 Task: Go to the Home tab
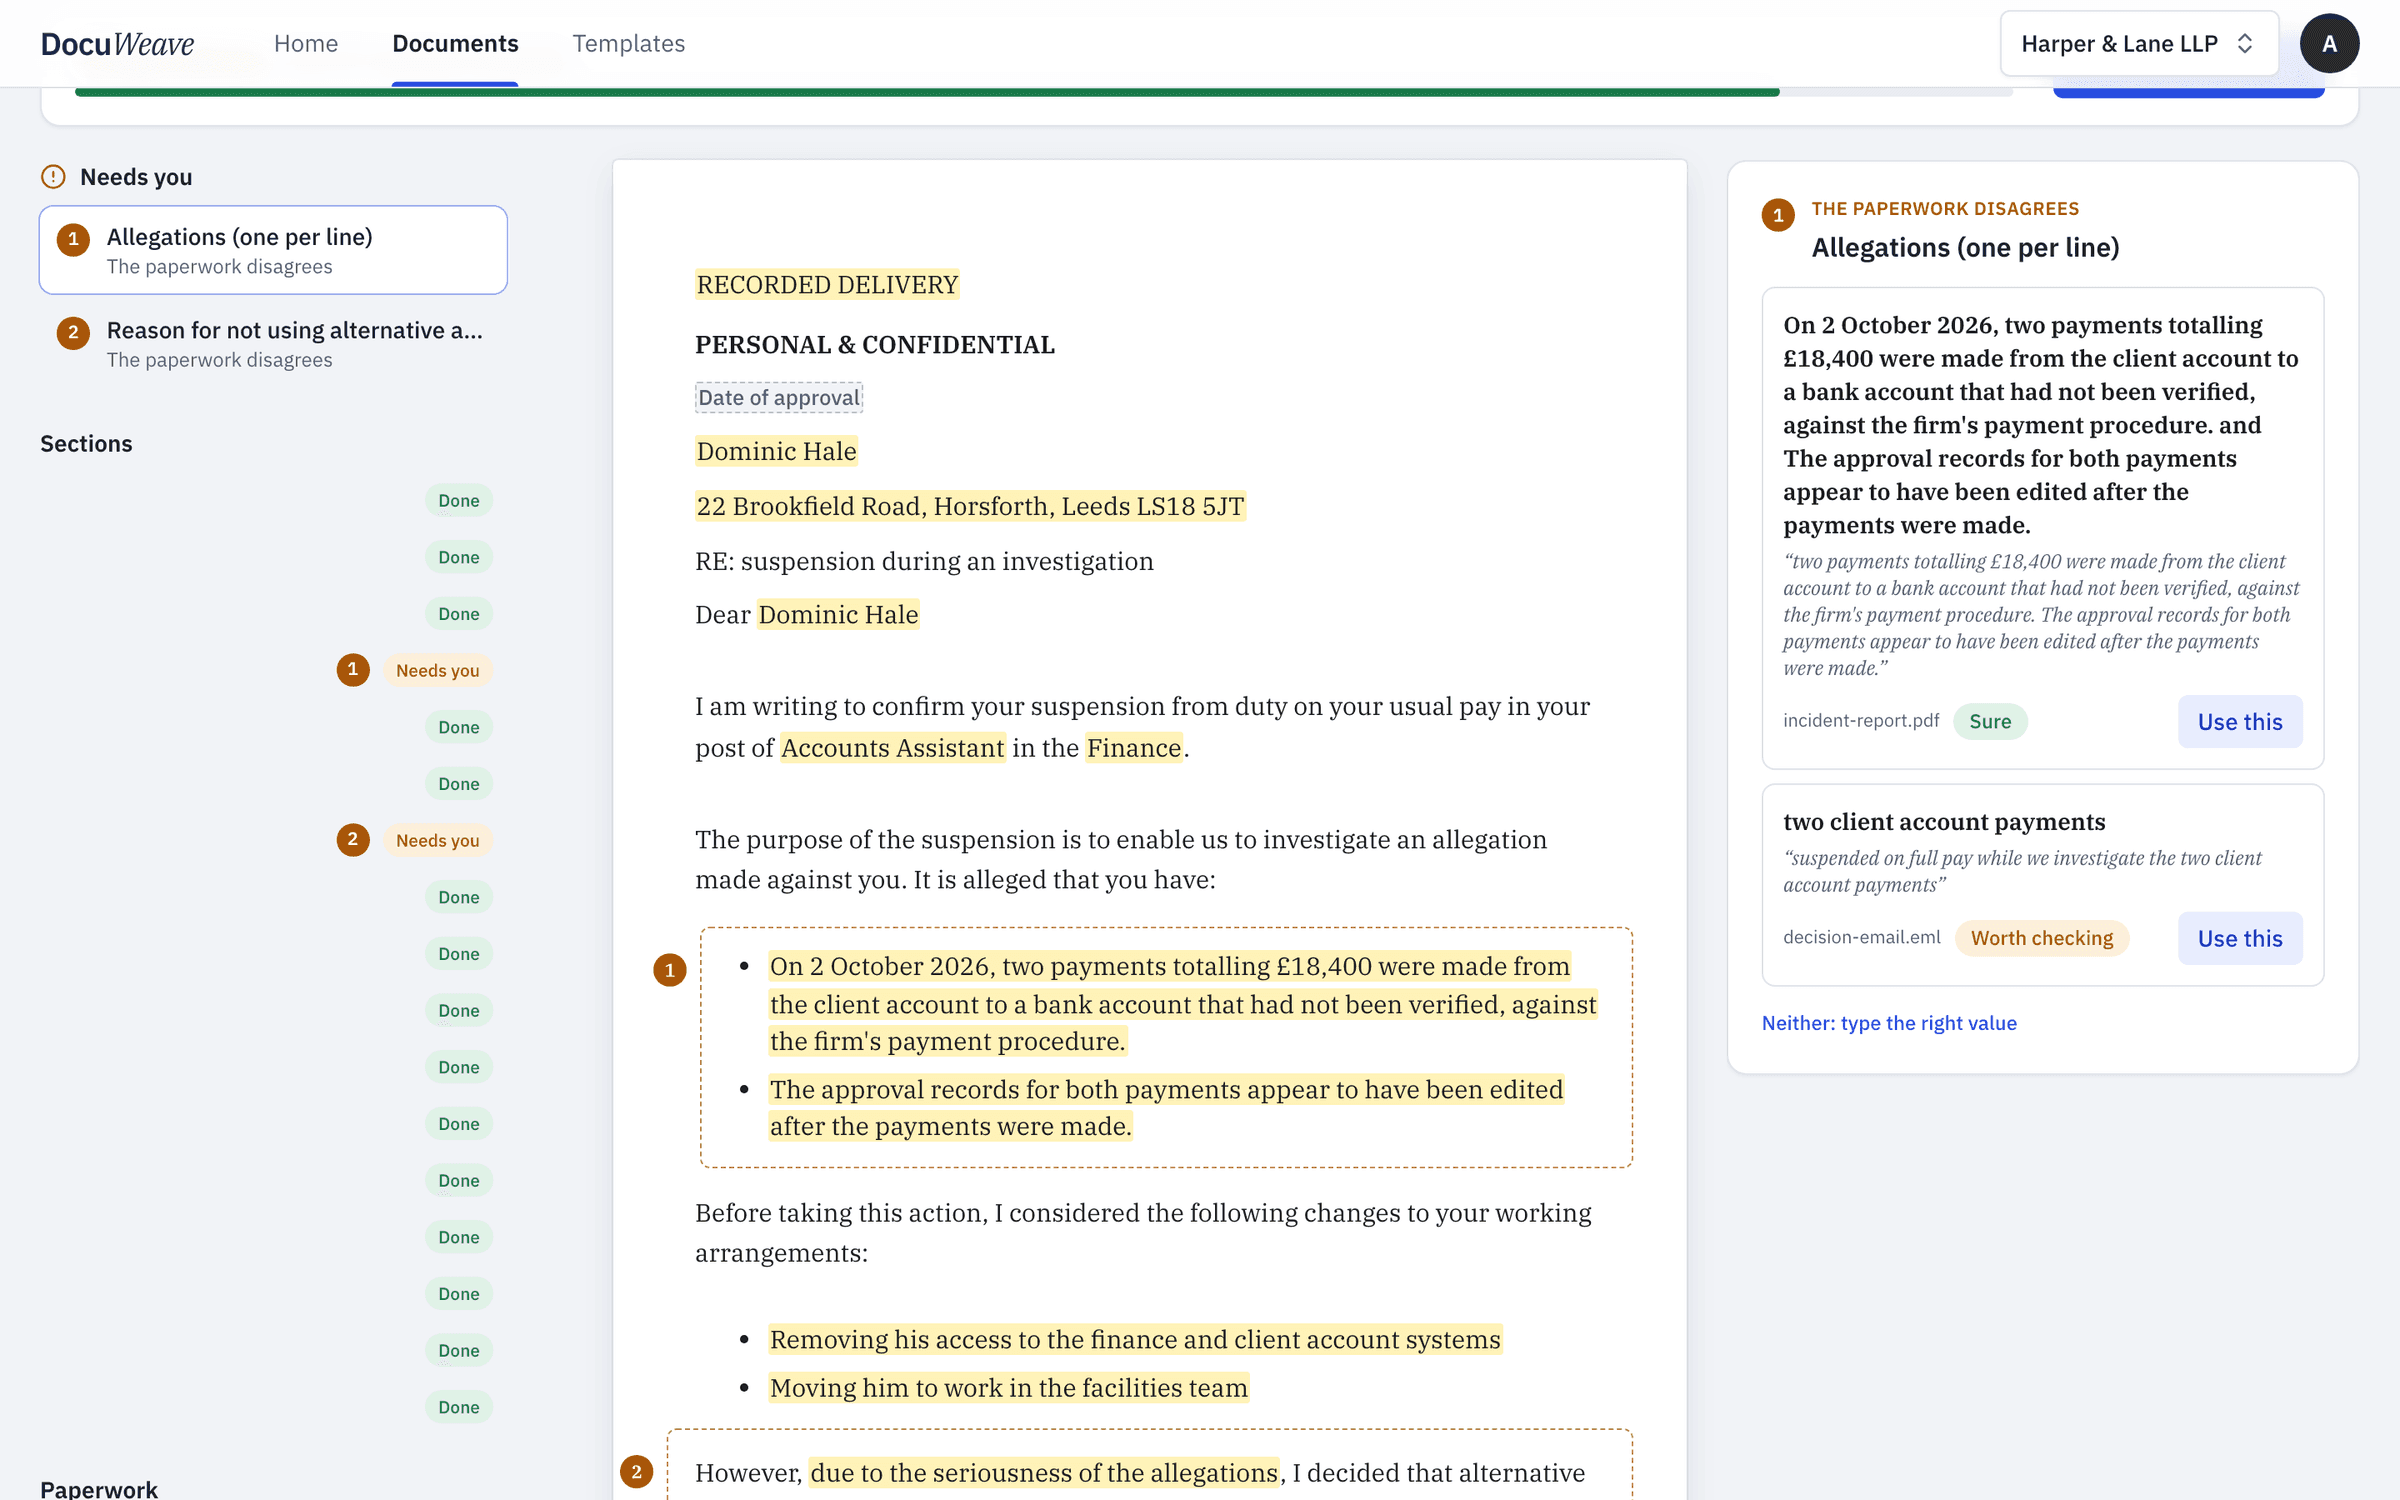(306, 44)
